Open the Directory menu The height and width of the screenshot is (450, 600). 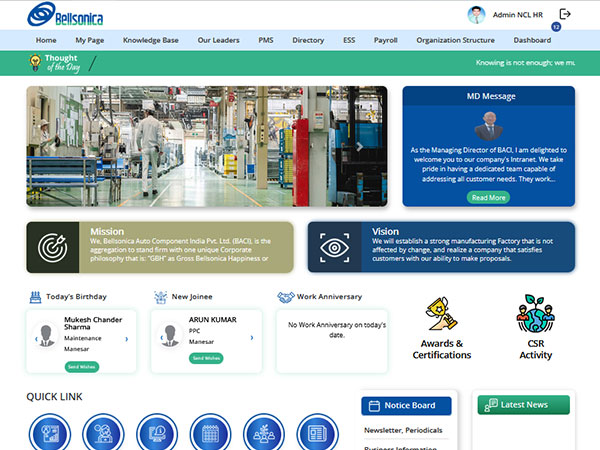[308, 40]
